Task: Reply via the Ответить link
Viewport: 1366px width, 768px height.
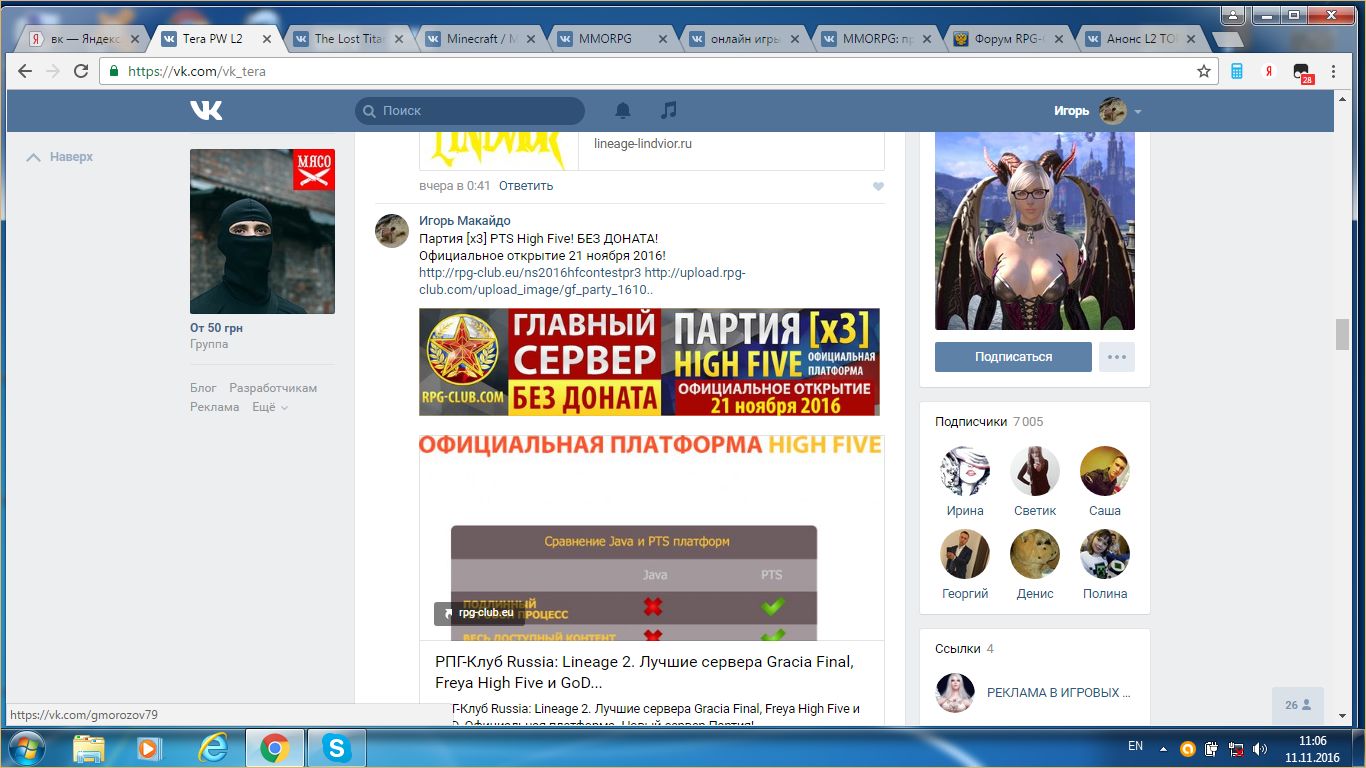Action: click(526, 186)
